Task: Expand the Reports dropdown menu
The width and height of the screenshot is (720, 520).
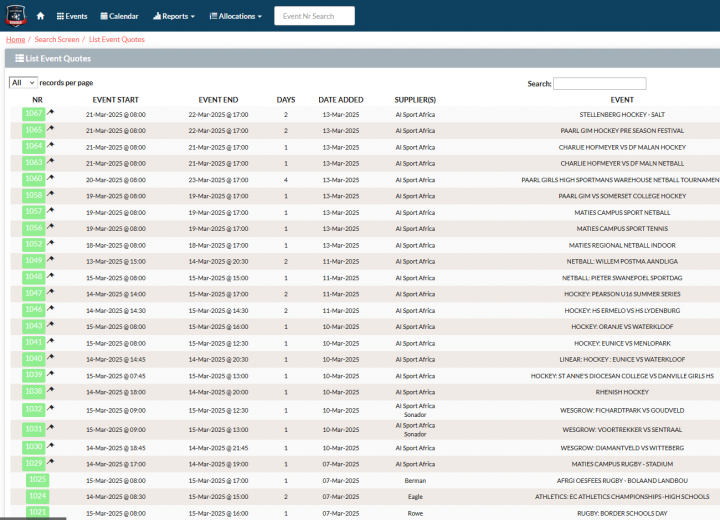Action: [x=174, y=16]
